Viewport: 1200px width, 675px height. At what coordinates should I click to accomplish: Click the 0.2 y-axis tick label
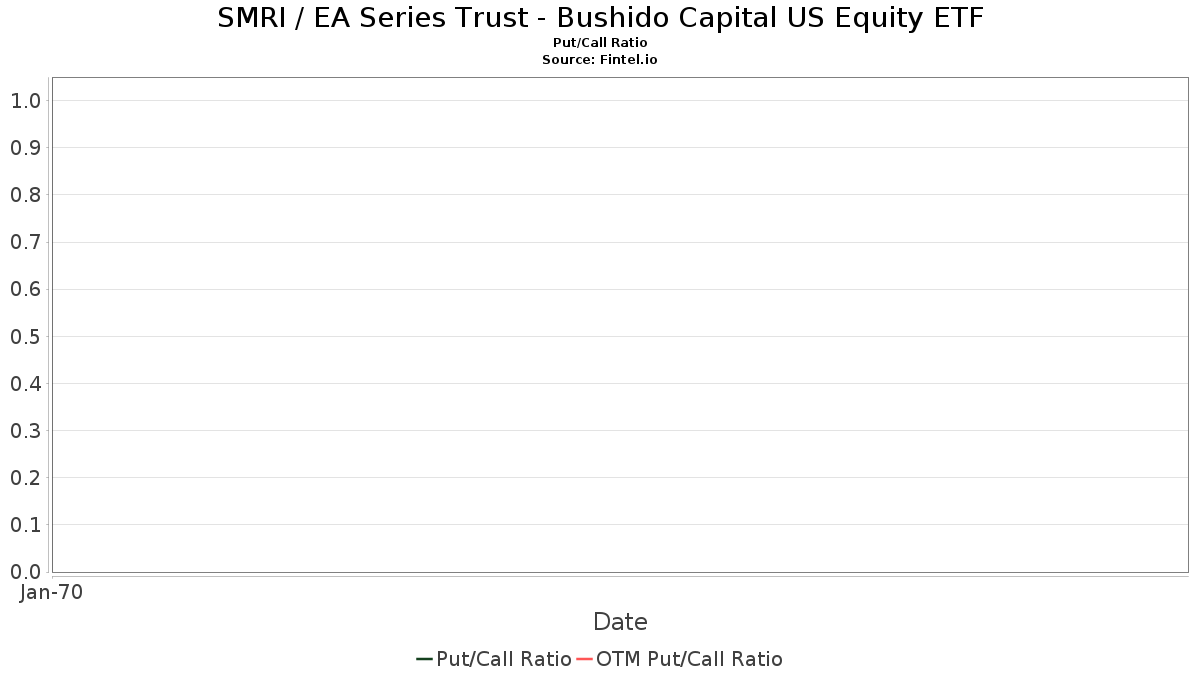[x=26, y=477]
